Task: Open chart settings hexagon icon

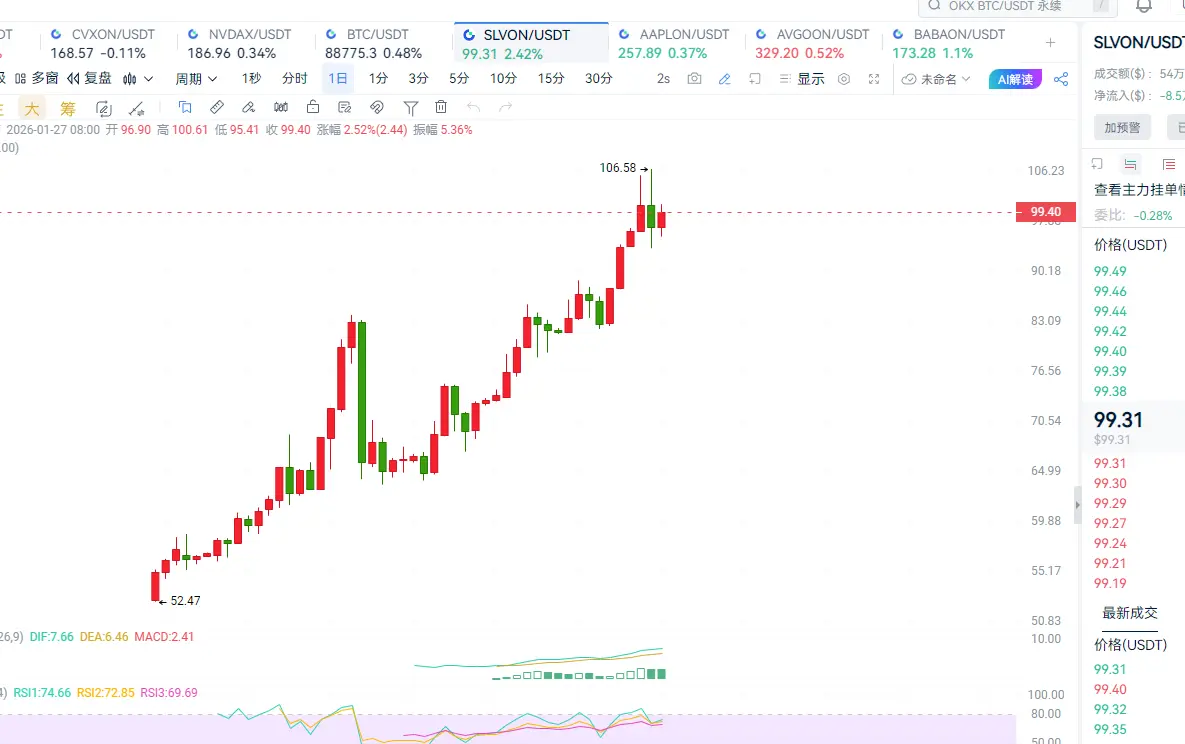Action: 844,79
